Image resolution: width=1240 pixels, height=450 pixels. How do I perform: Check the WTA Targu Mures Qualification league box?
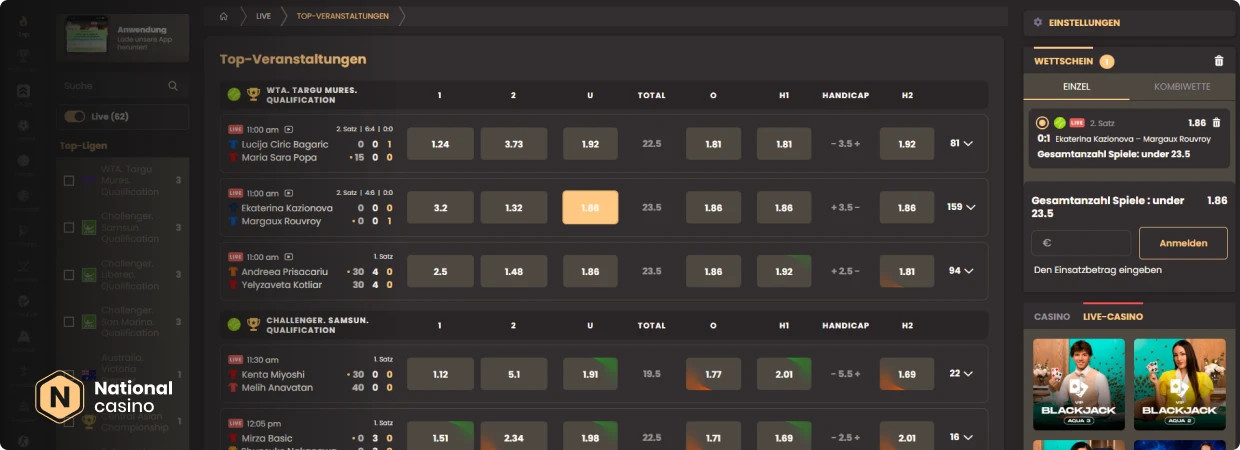coord(69,181)
